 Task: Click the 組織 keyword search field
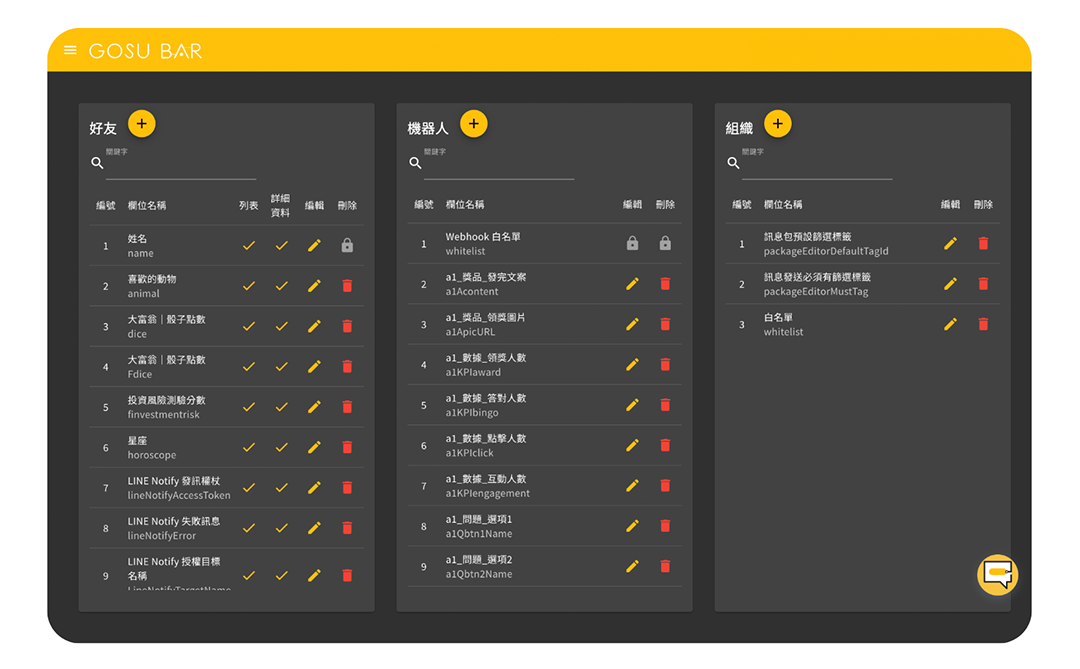click(817, 164)
